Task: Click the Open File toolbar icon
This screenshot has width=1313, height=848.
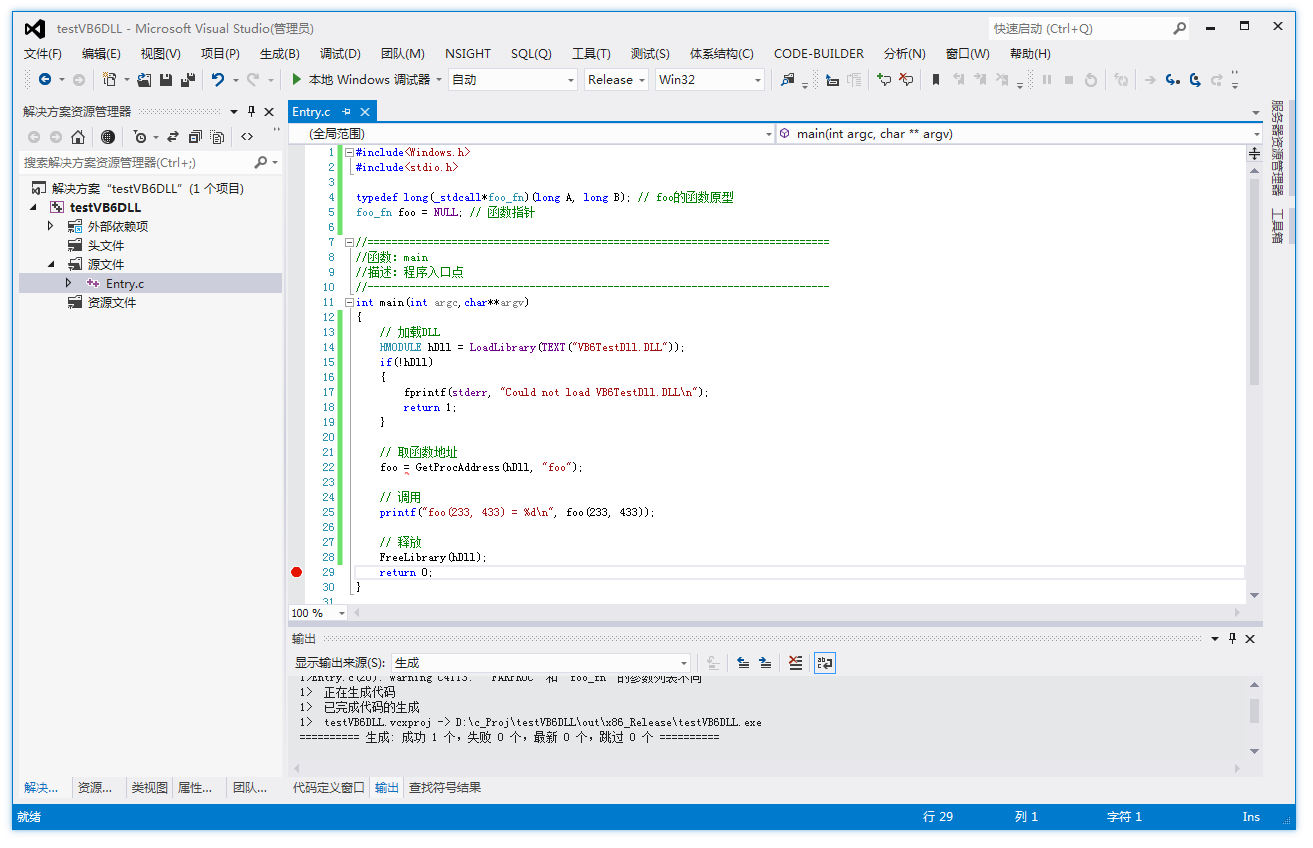Action: pos(144,79)
